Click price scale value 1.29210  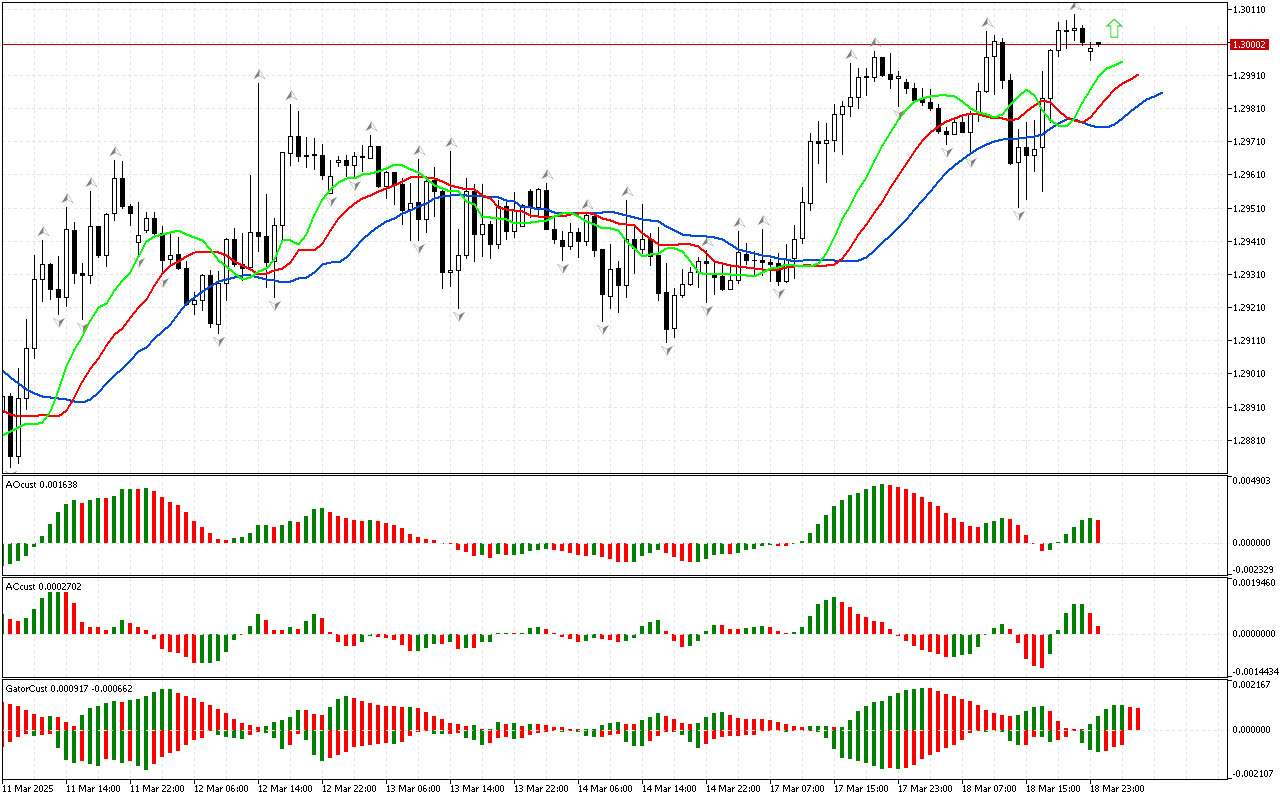pos(1249,308)
